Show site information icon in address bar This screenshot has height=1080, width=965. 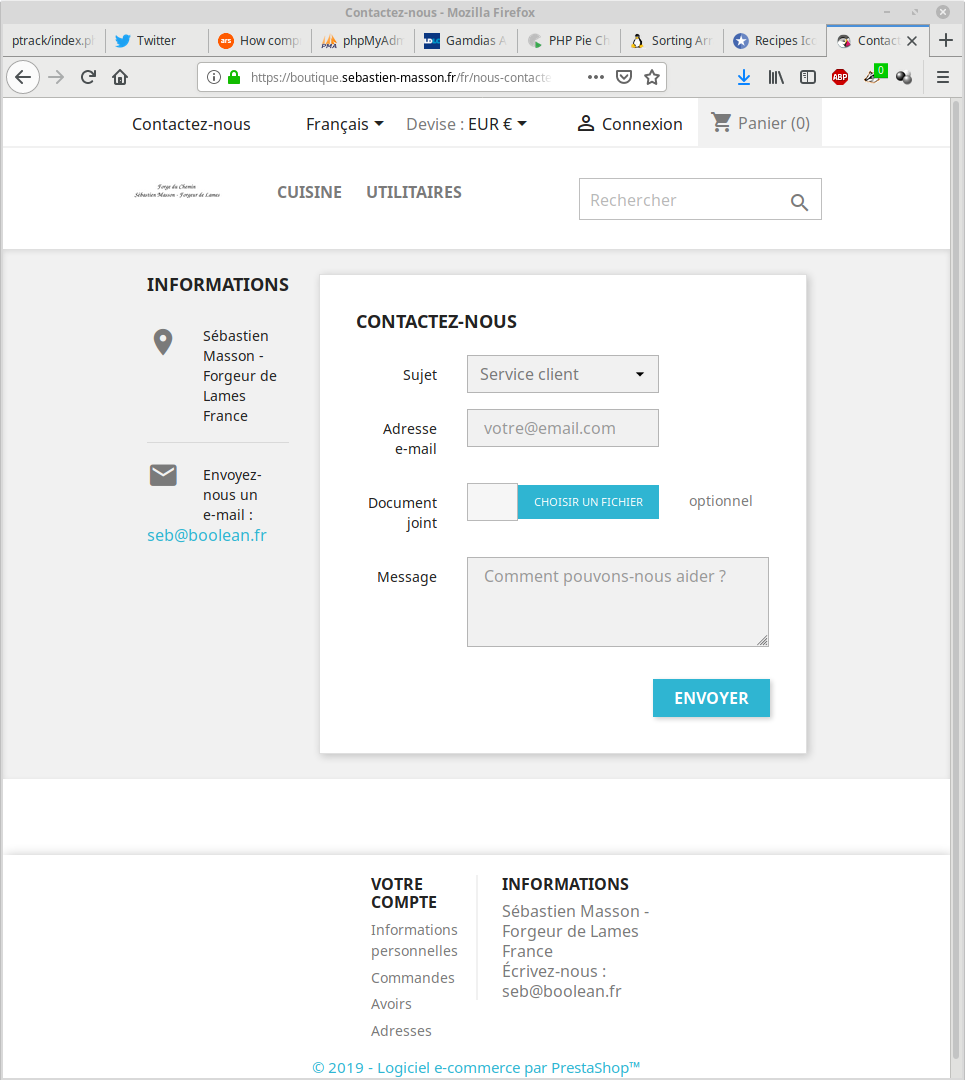[x=214, y=77]
